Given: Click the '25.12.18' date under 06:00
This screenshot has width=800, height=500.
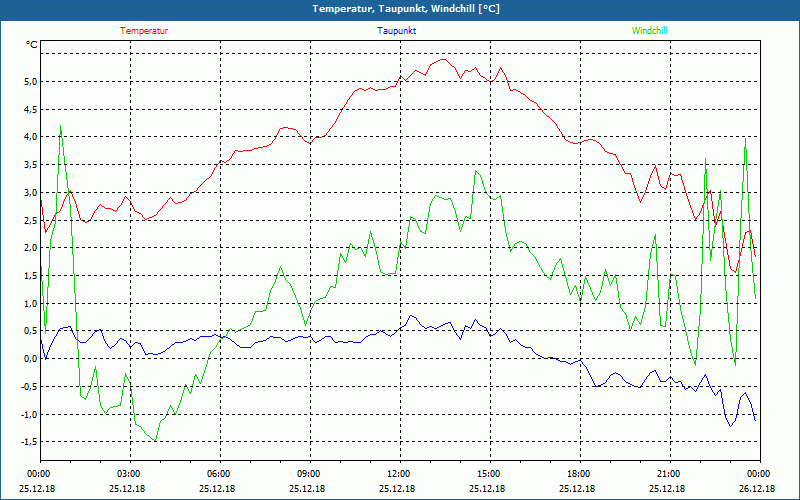Looking at the screenshot, I should pos(217,489).
